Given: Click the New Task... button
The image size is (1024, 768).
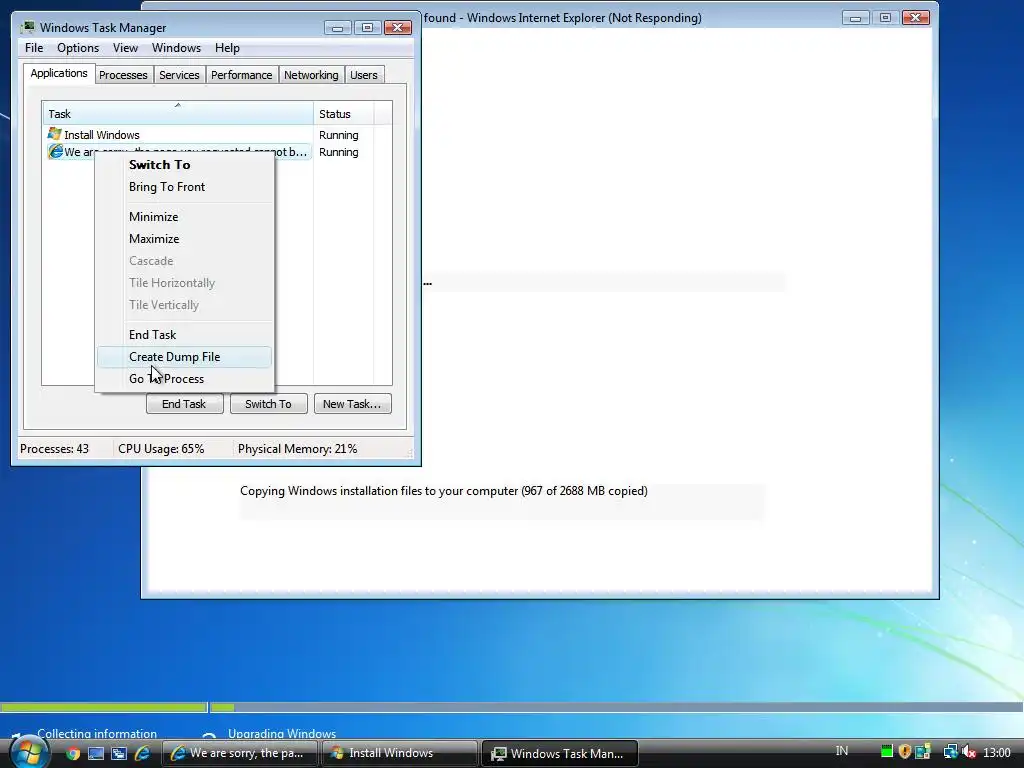Looking at the screenshot, I should point(352,404).
